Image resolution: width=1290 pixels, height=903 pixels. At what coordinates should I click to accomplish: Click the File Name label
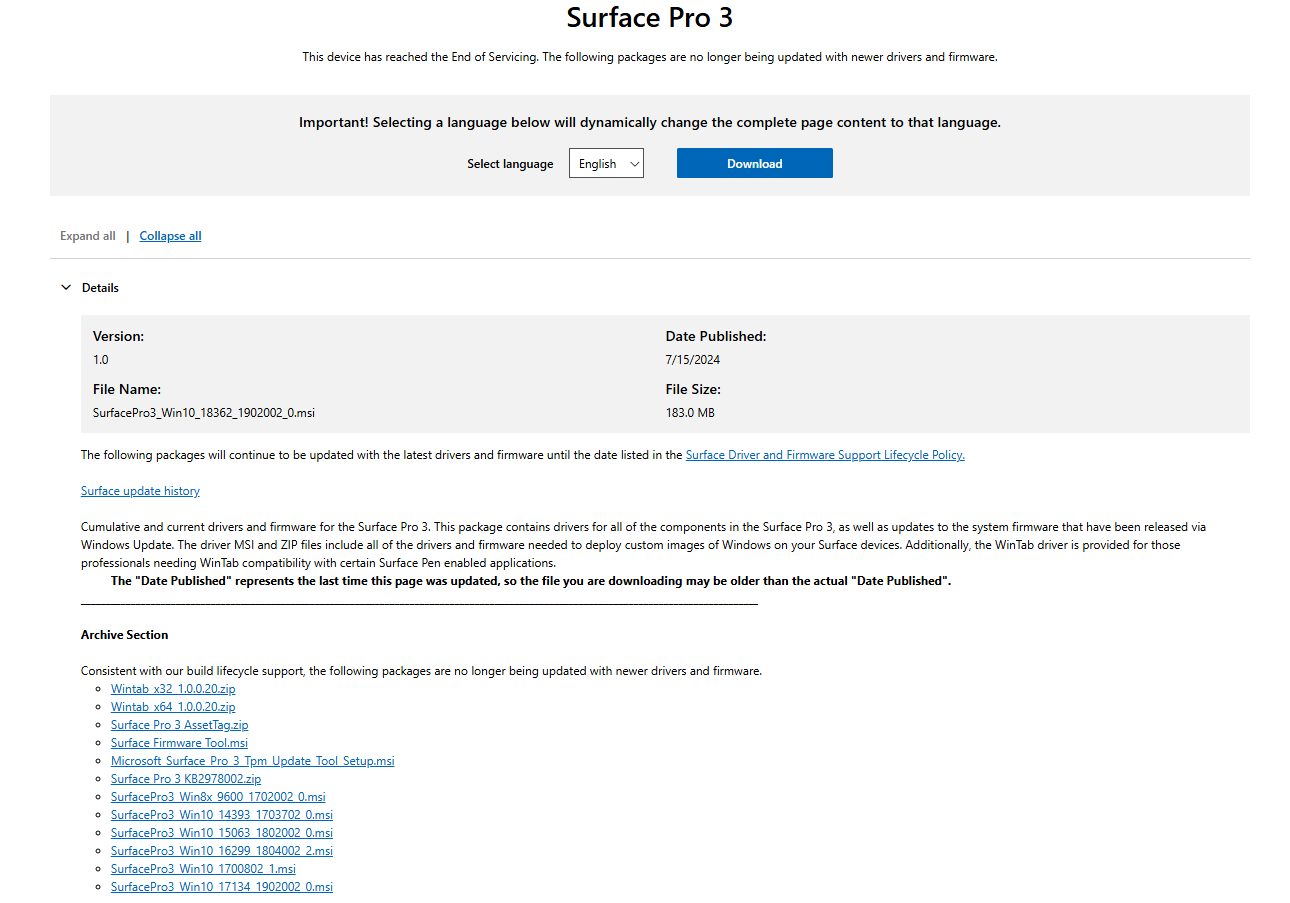[x=127, y=390]
